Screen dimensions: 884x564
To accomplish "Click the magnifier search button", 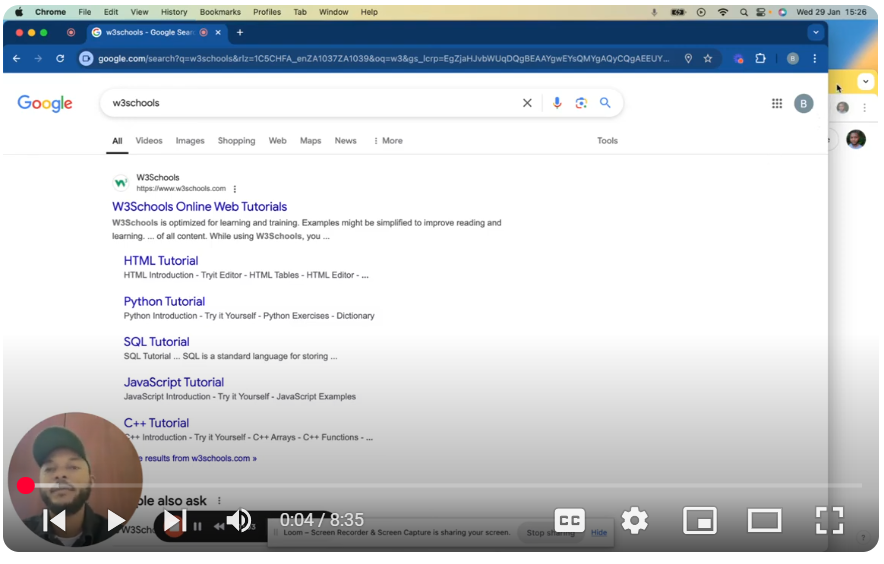I will pyautogui.click(x=605, y=103).
